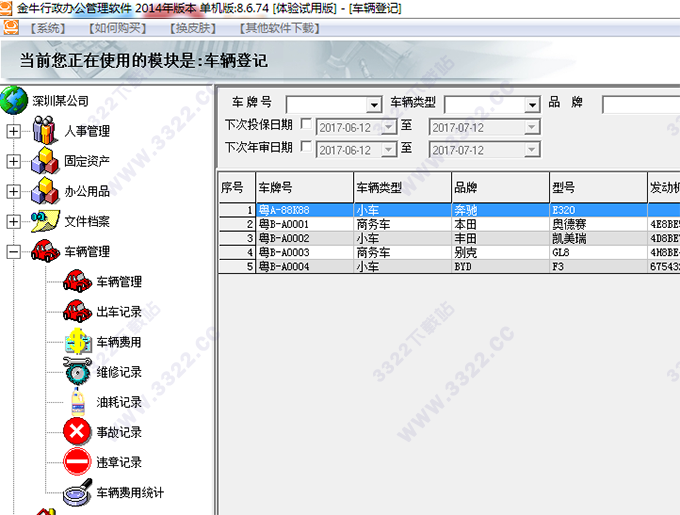This screenshot has width=680, height=515.
Task: Expand the 人事管理 tree node
Action: (13, 131)
